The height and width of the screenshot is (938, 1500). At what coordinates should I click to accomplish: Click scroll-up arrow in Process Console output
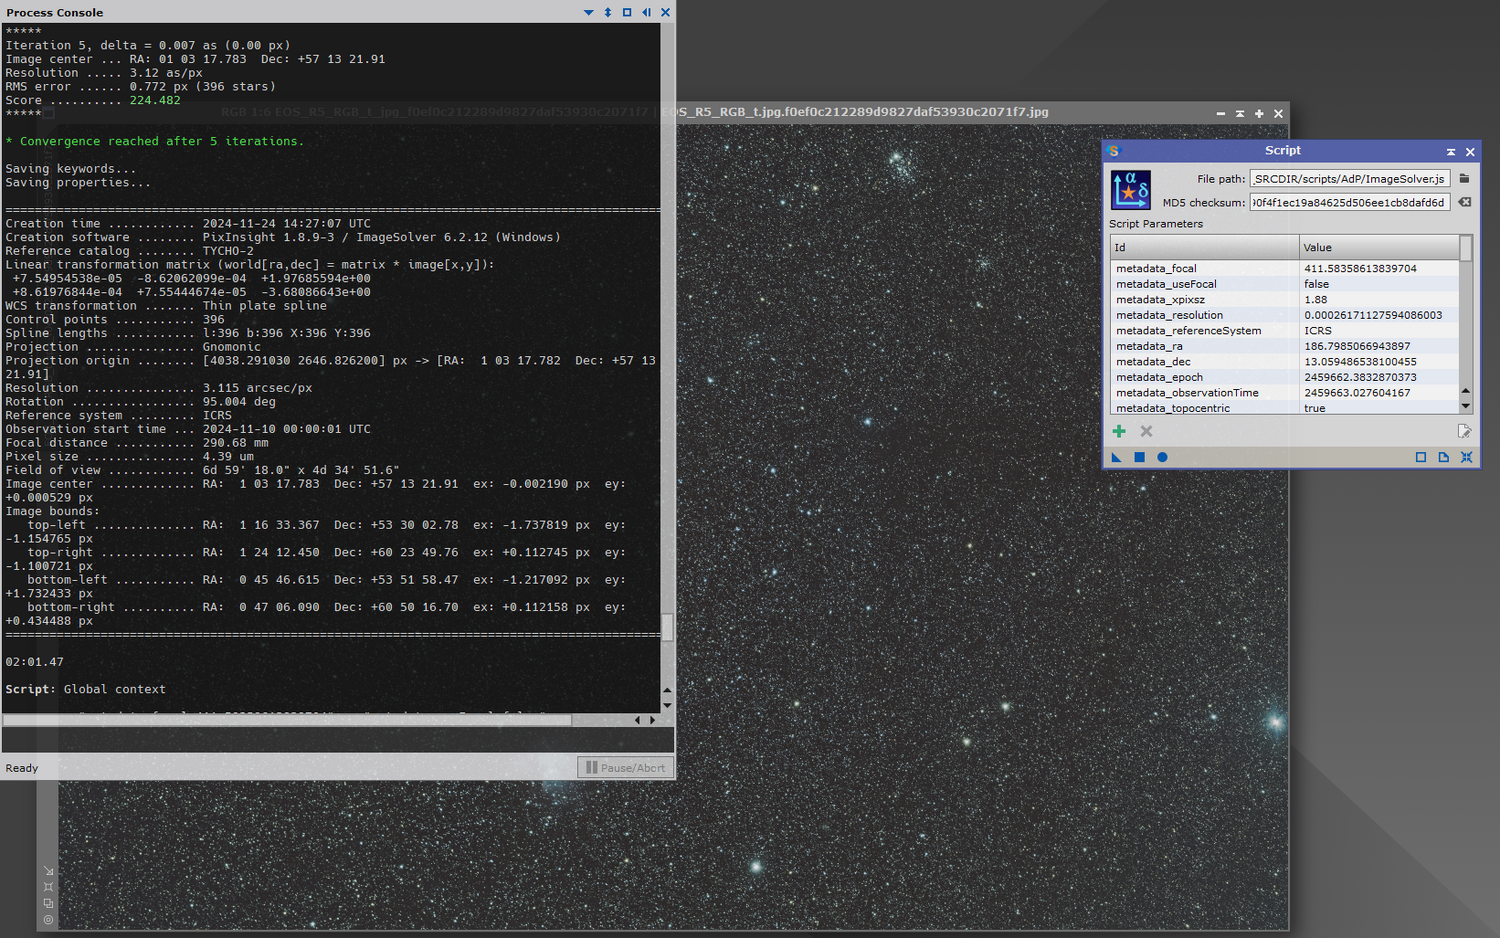(x=667, y=691)
